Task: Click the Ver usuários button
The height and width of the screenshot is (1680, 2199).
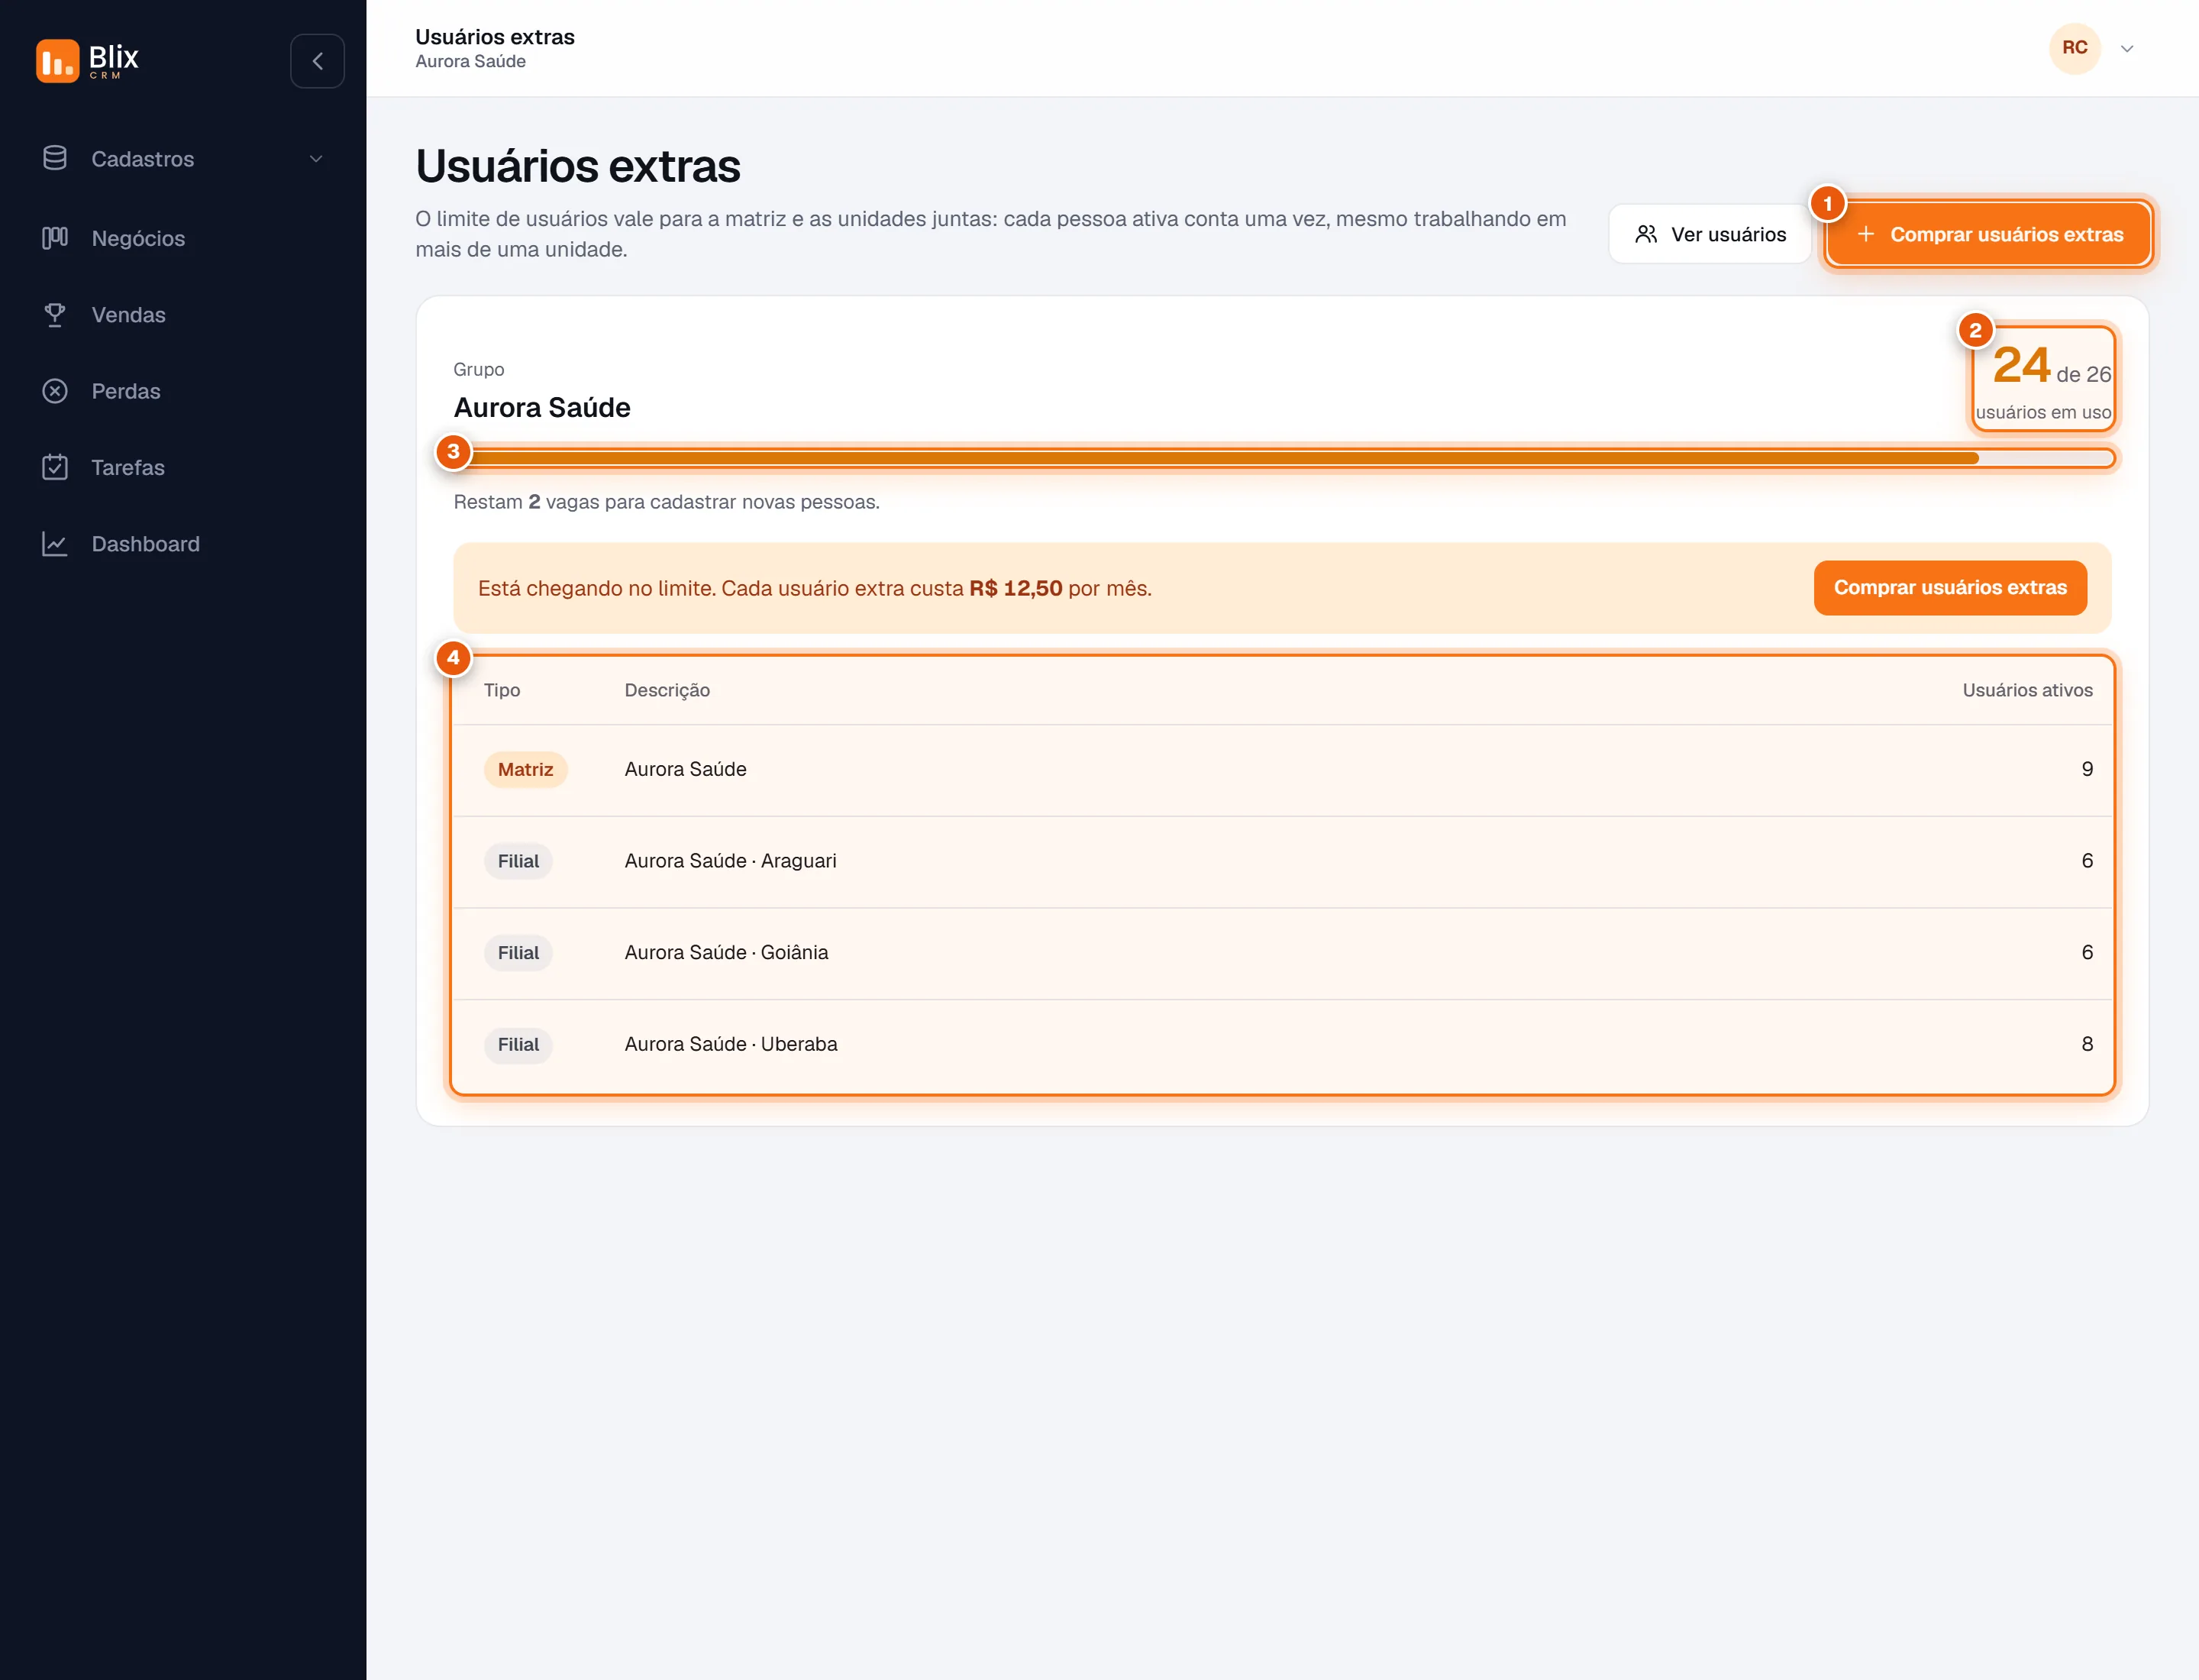Action: click(x=1710, y=234)
